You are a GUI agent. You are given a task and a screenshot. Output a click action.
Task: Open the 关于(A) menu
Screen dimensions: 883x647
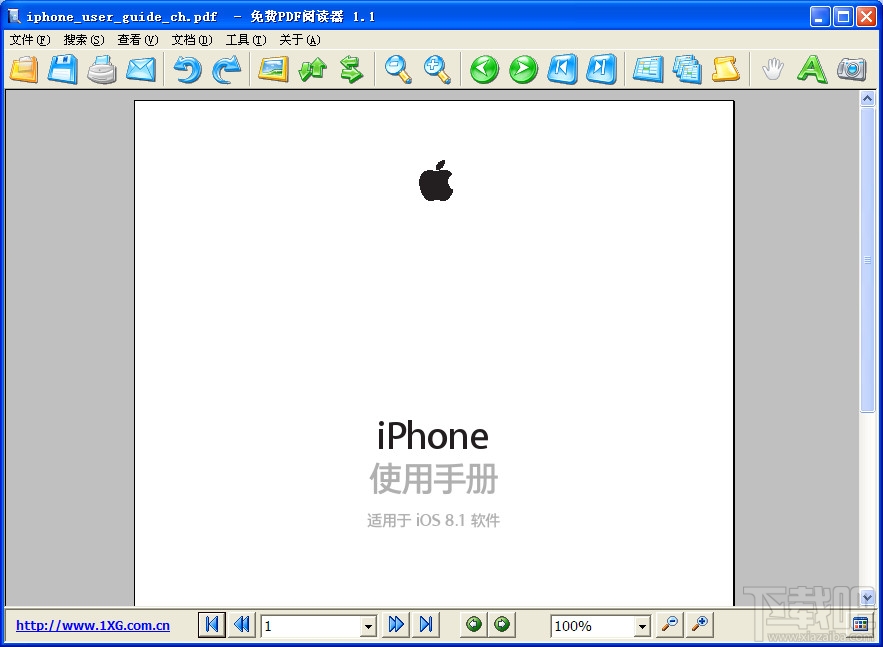[x=300, y=40]
